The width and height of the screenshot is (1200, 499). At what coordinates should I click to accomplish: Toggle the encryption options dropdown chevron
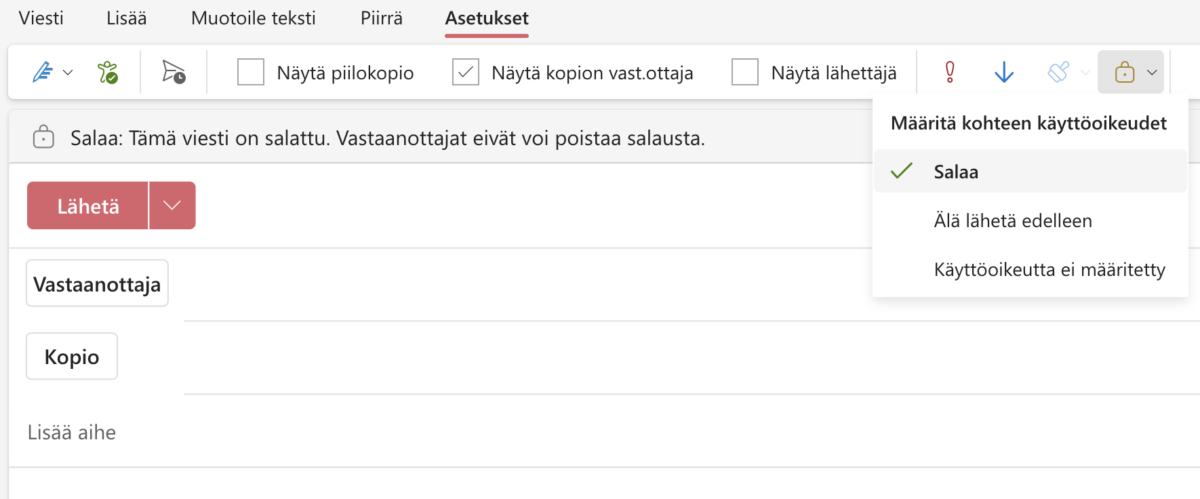click(x=1152, y=72)
